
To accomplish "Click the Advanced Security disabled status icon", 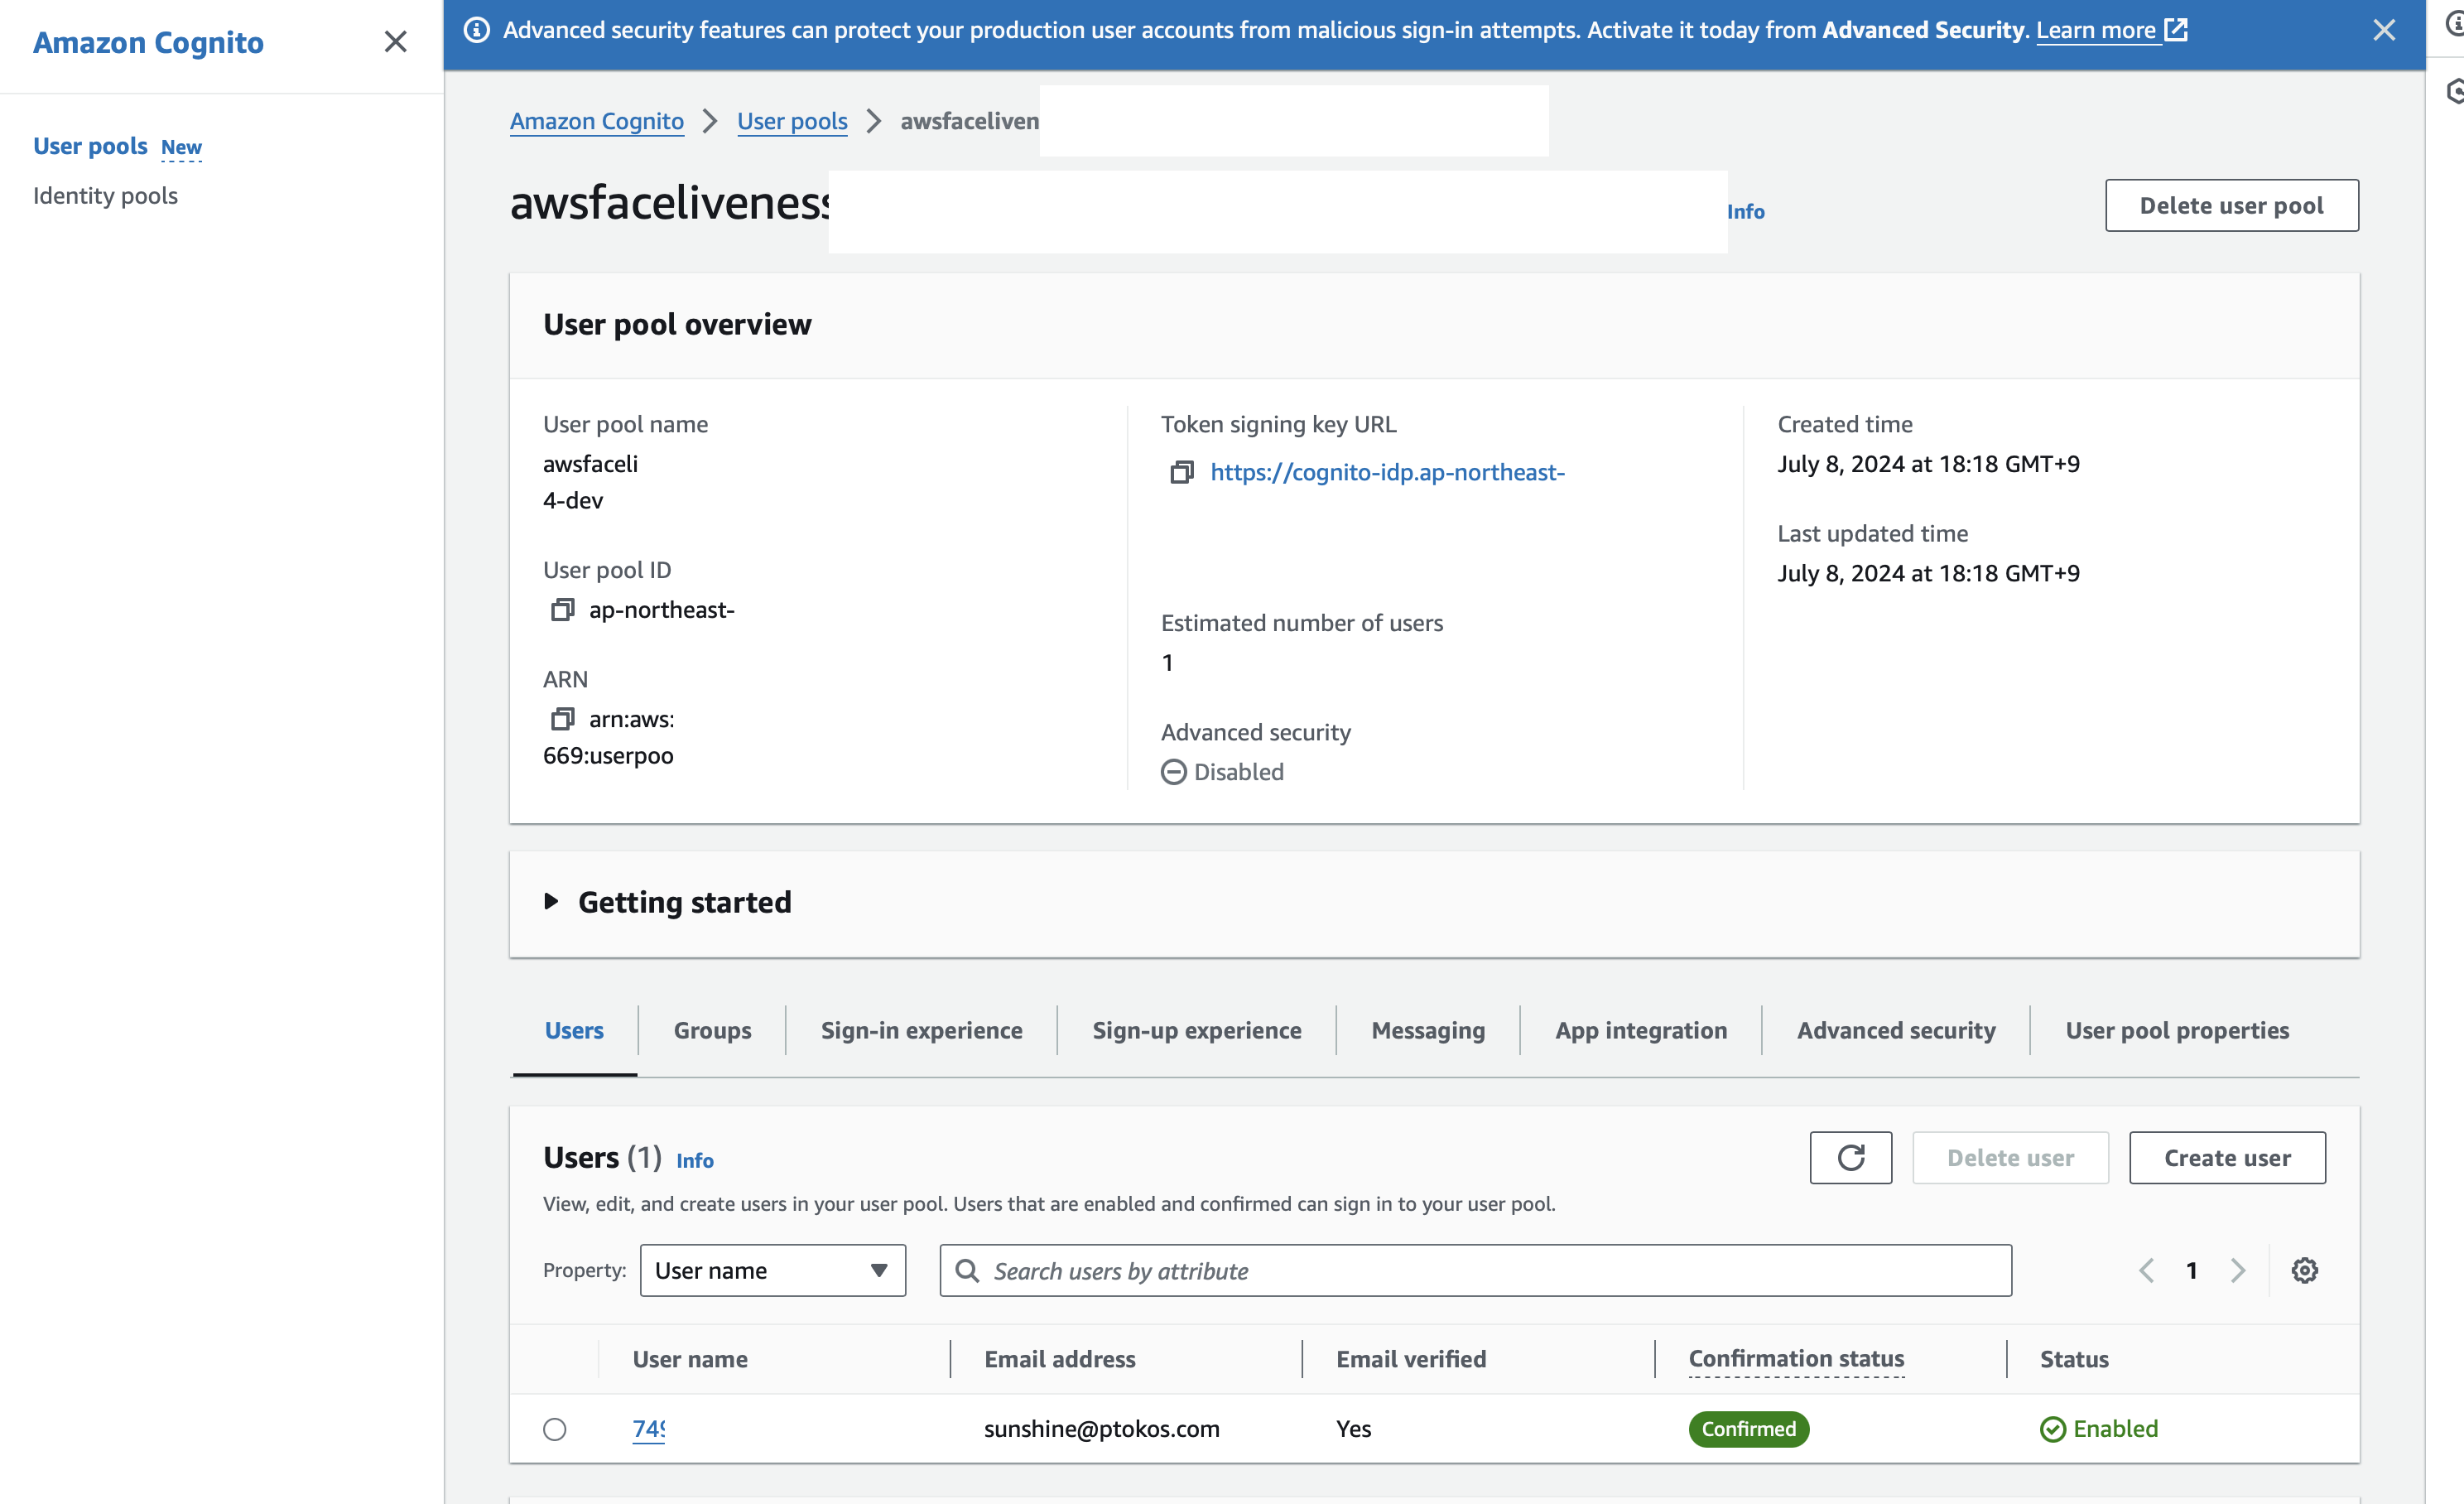I will coord(1174,769).
